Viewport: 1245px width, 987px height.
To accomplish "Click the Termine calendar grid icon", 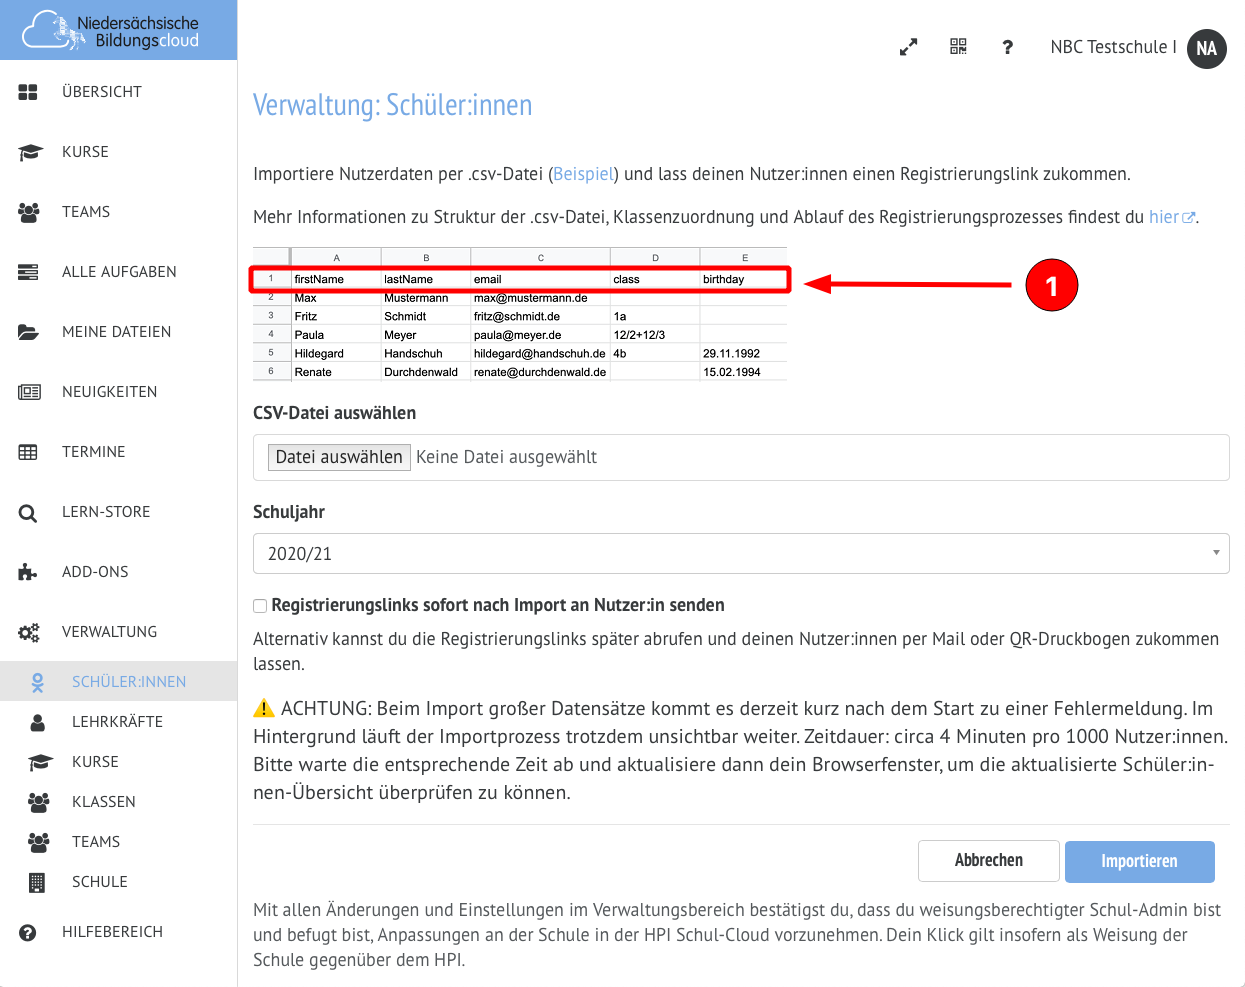I will click(x=28, y=452).
